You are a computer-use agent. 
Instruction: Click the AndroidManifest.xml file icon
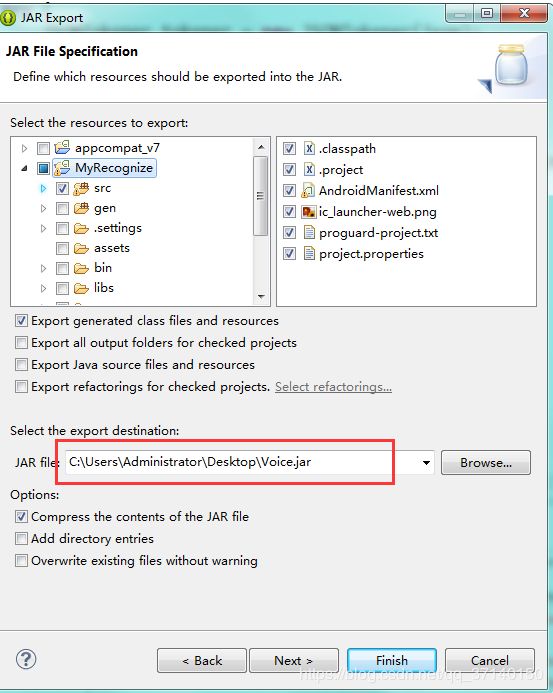(308, 190)
